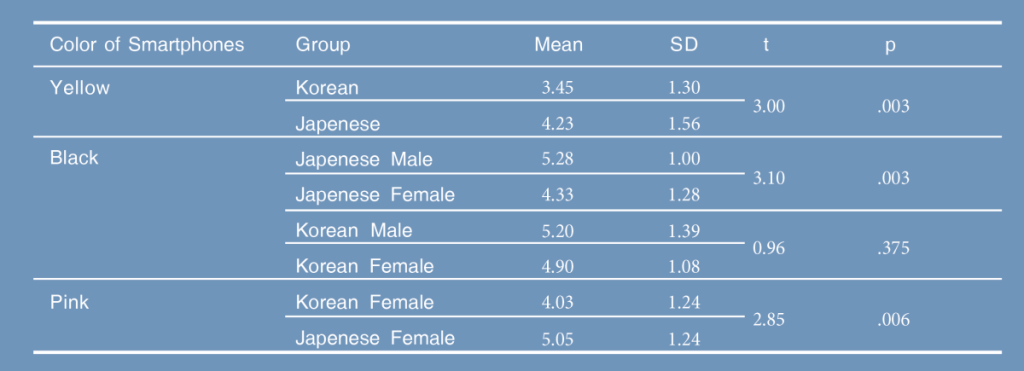Select the p value .375
Screen dimensions: 1024x371
point(893,248)
